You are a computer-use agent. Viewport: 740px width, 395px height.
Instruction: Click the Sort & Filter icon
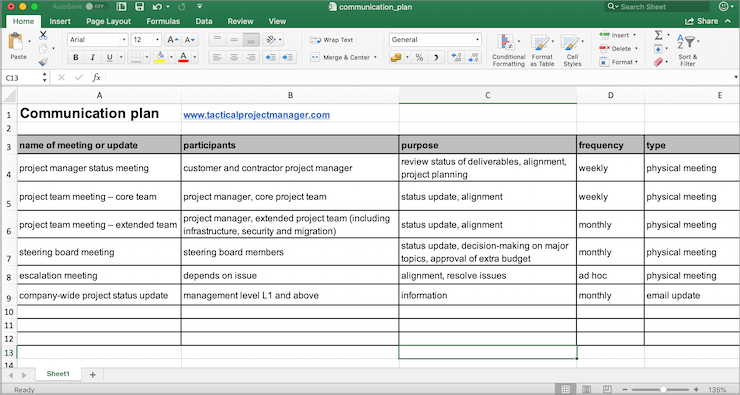coord(688,50)
